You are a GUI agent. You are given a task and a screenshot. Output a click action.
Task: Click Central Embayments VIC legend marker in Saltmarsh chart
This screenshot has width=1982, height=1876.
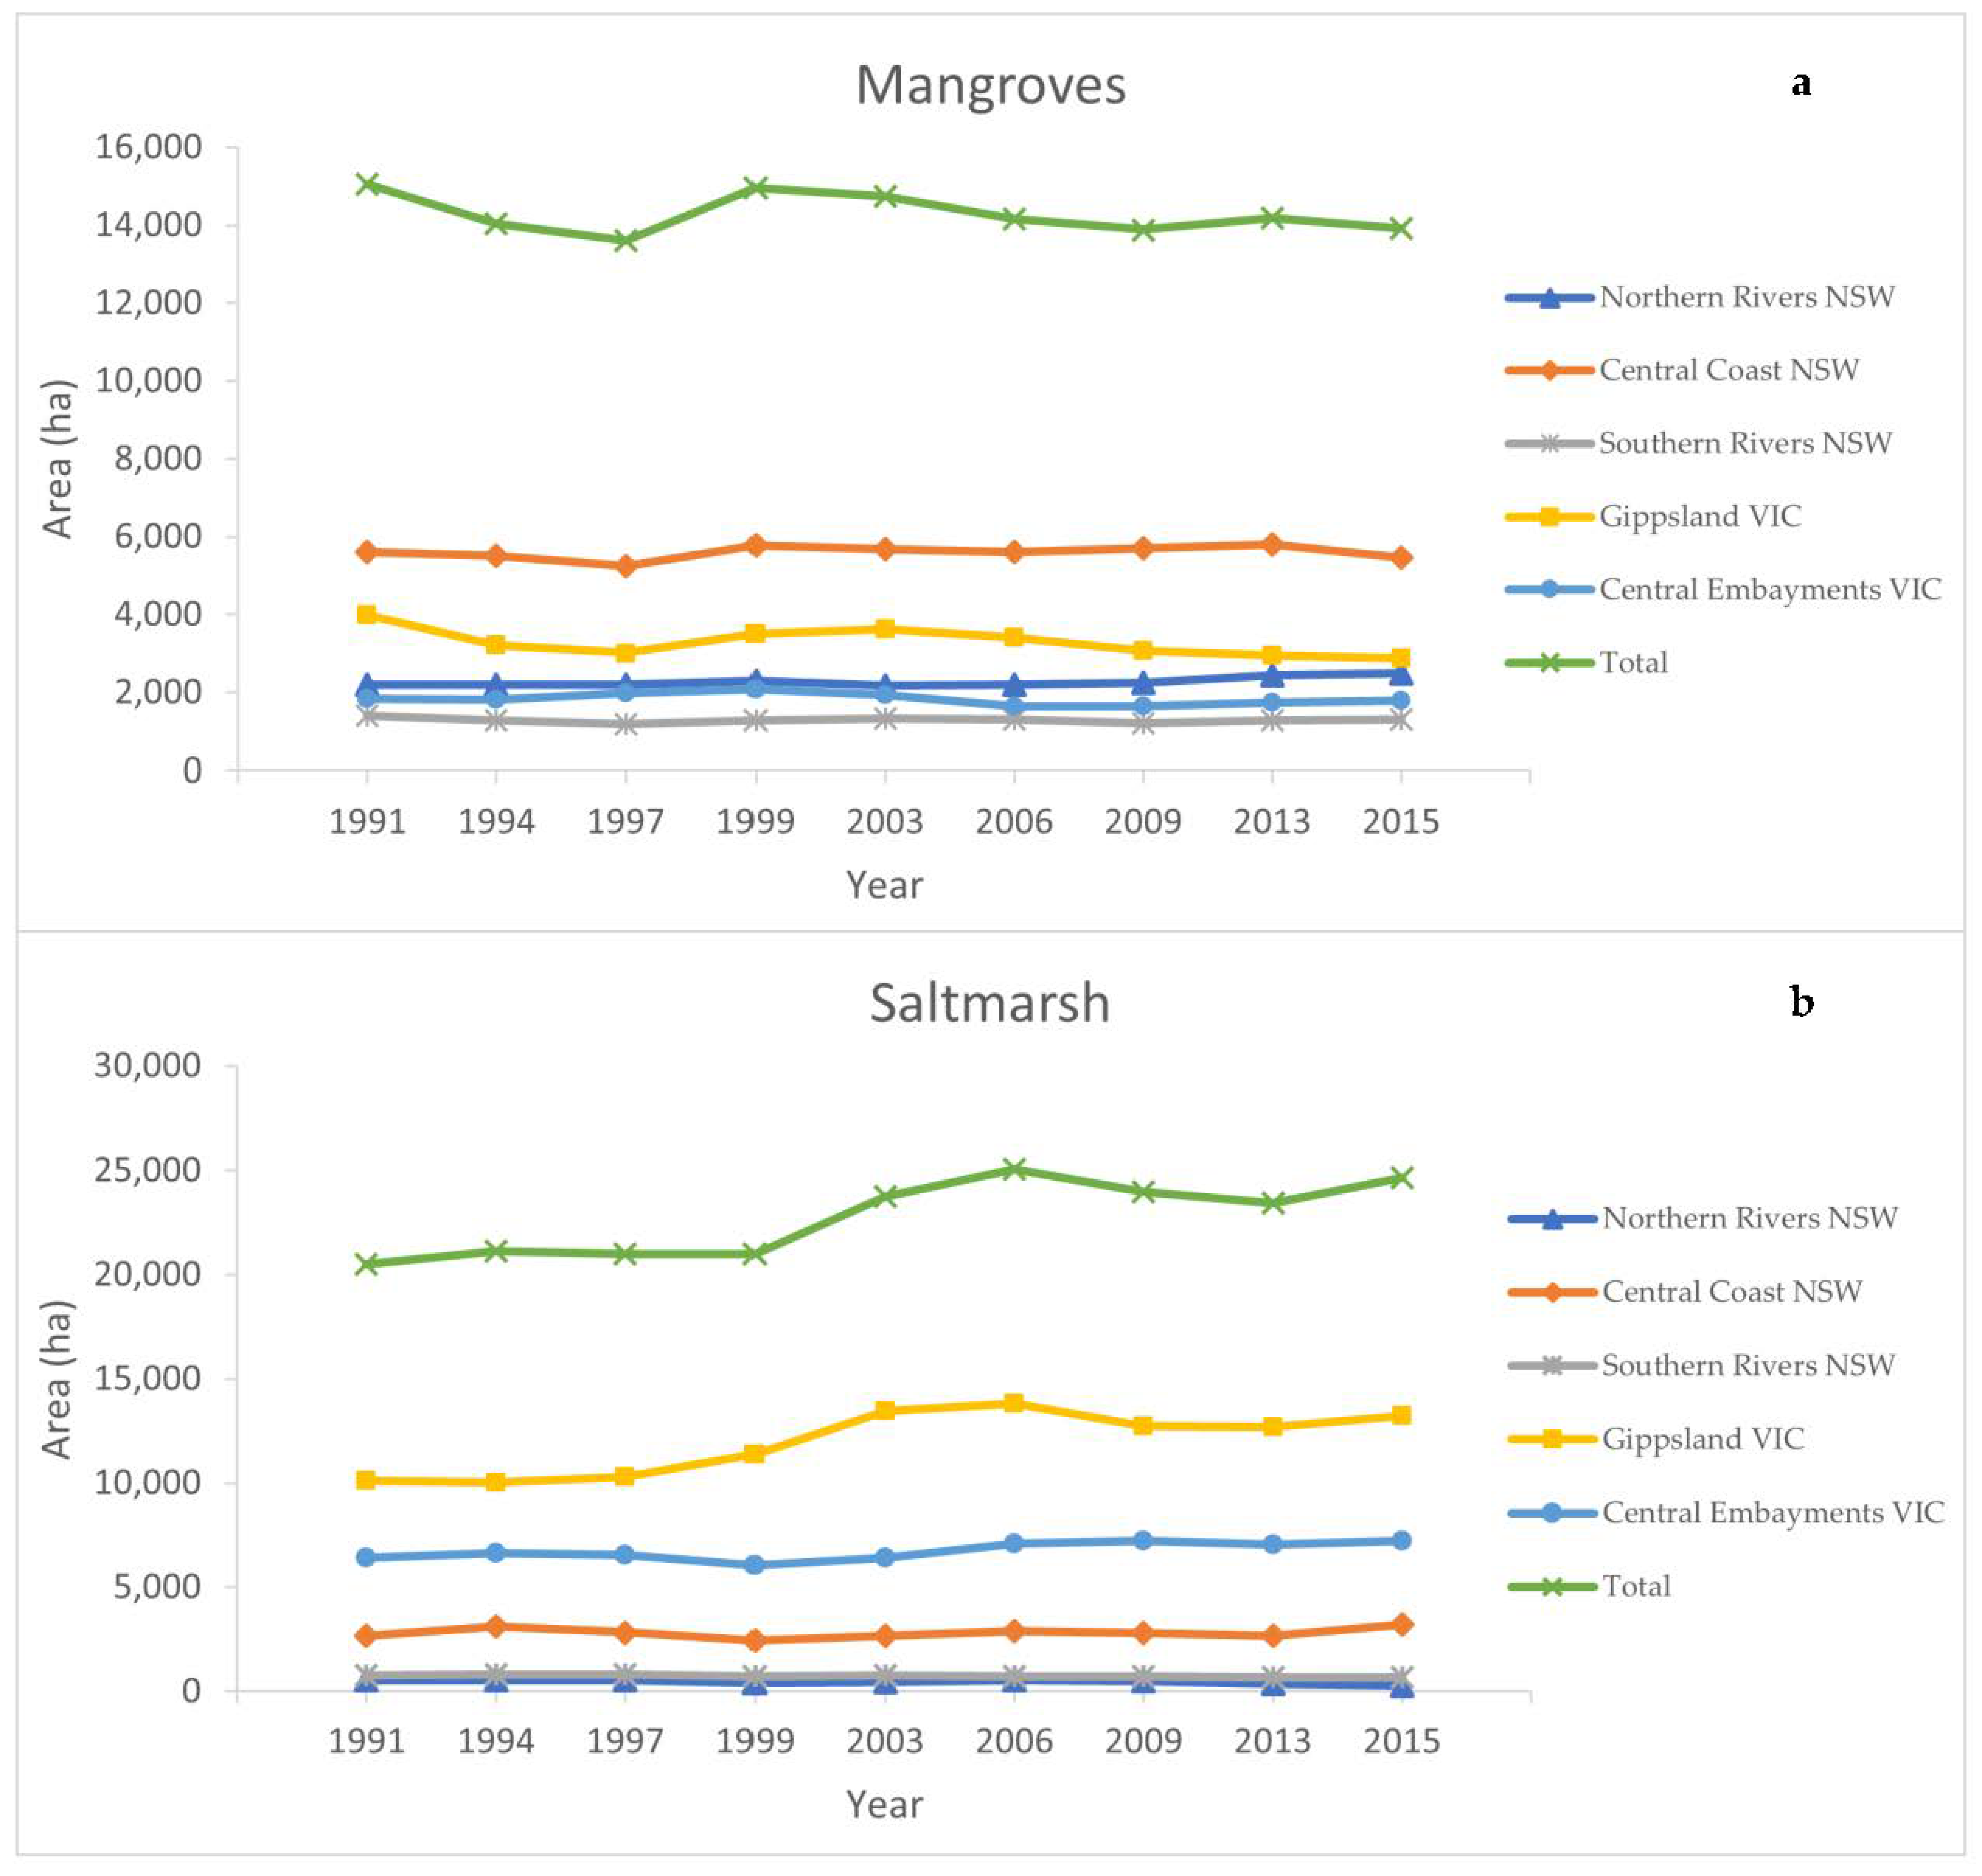pos(1551,1514)
